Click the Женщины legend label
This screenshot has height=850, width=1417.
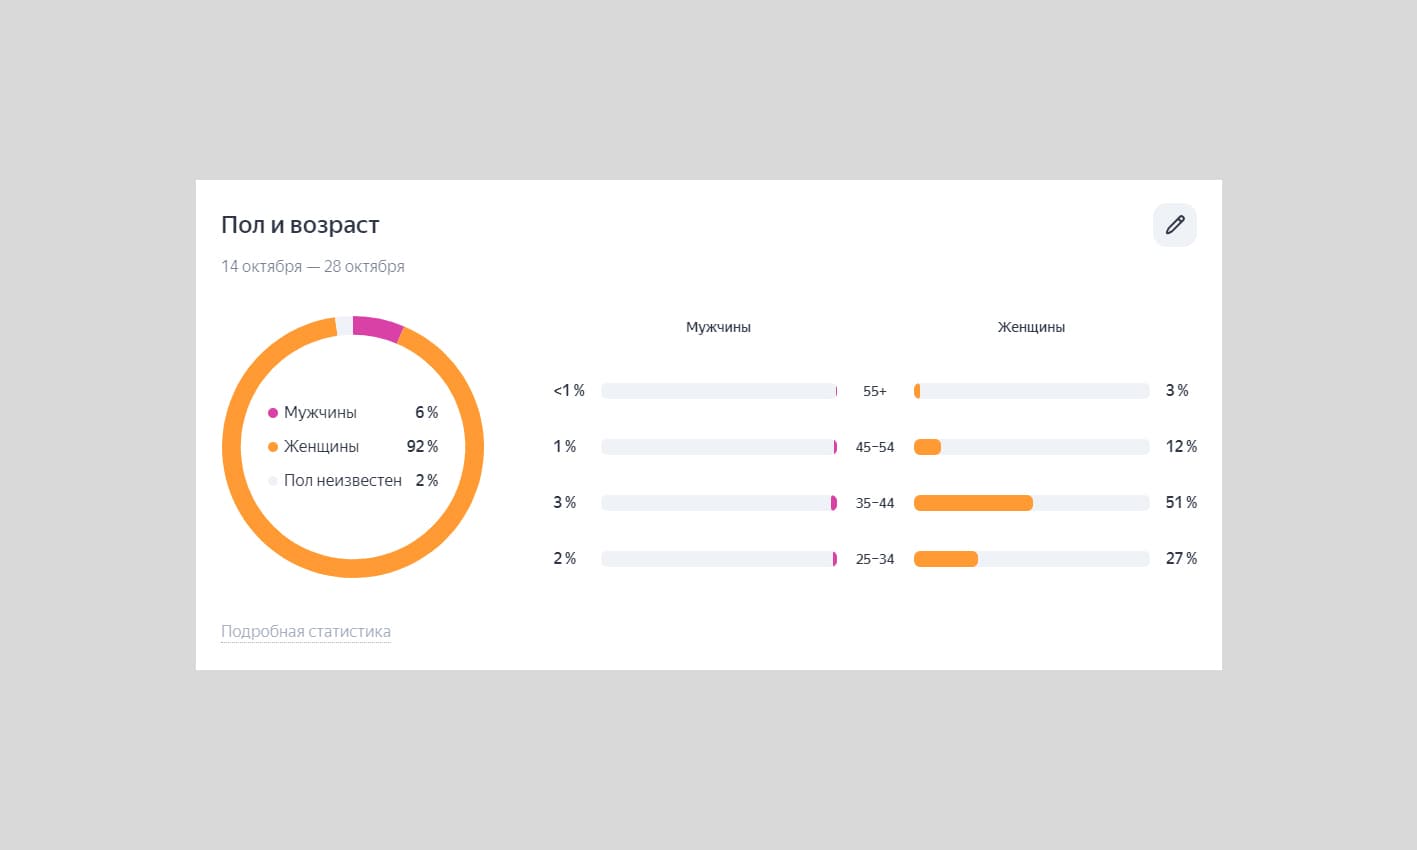tap(321, 446)
